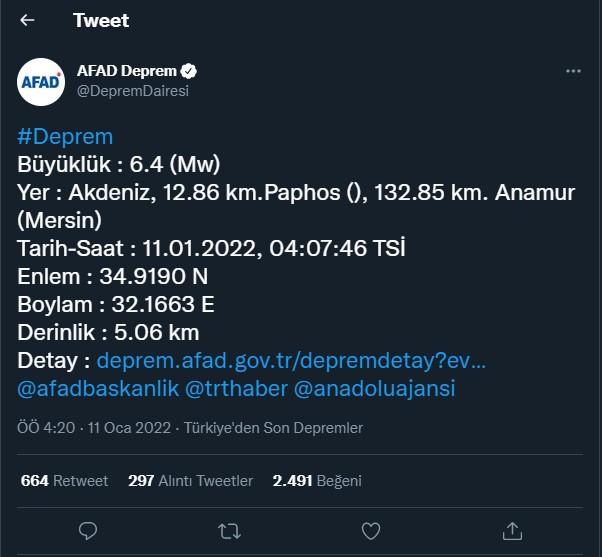Like the tweet with heart icon
The width and height of the screenshot is (602, 557).
(x=371, y=528)
